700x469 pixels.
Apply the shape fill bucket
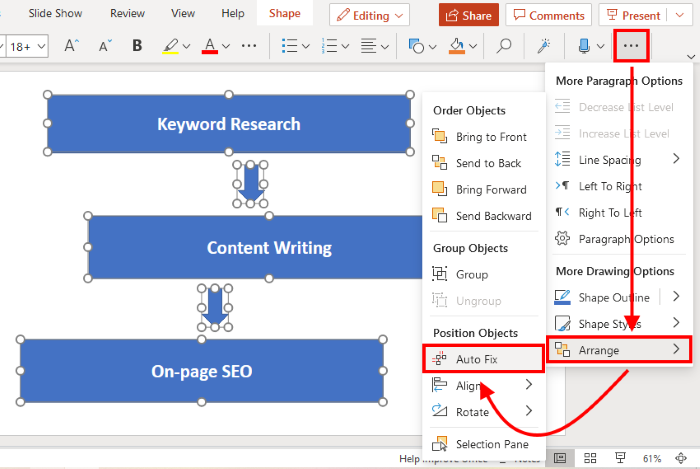point(457,46)
